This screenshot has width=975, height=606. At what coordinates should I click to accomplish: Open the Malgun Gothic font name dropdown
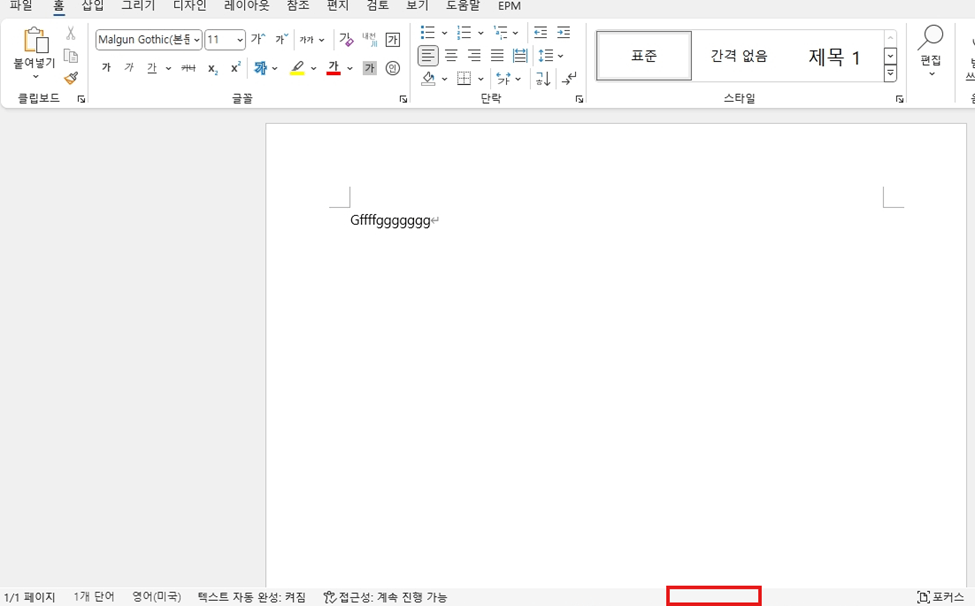[196, 40]
